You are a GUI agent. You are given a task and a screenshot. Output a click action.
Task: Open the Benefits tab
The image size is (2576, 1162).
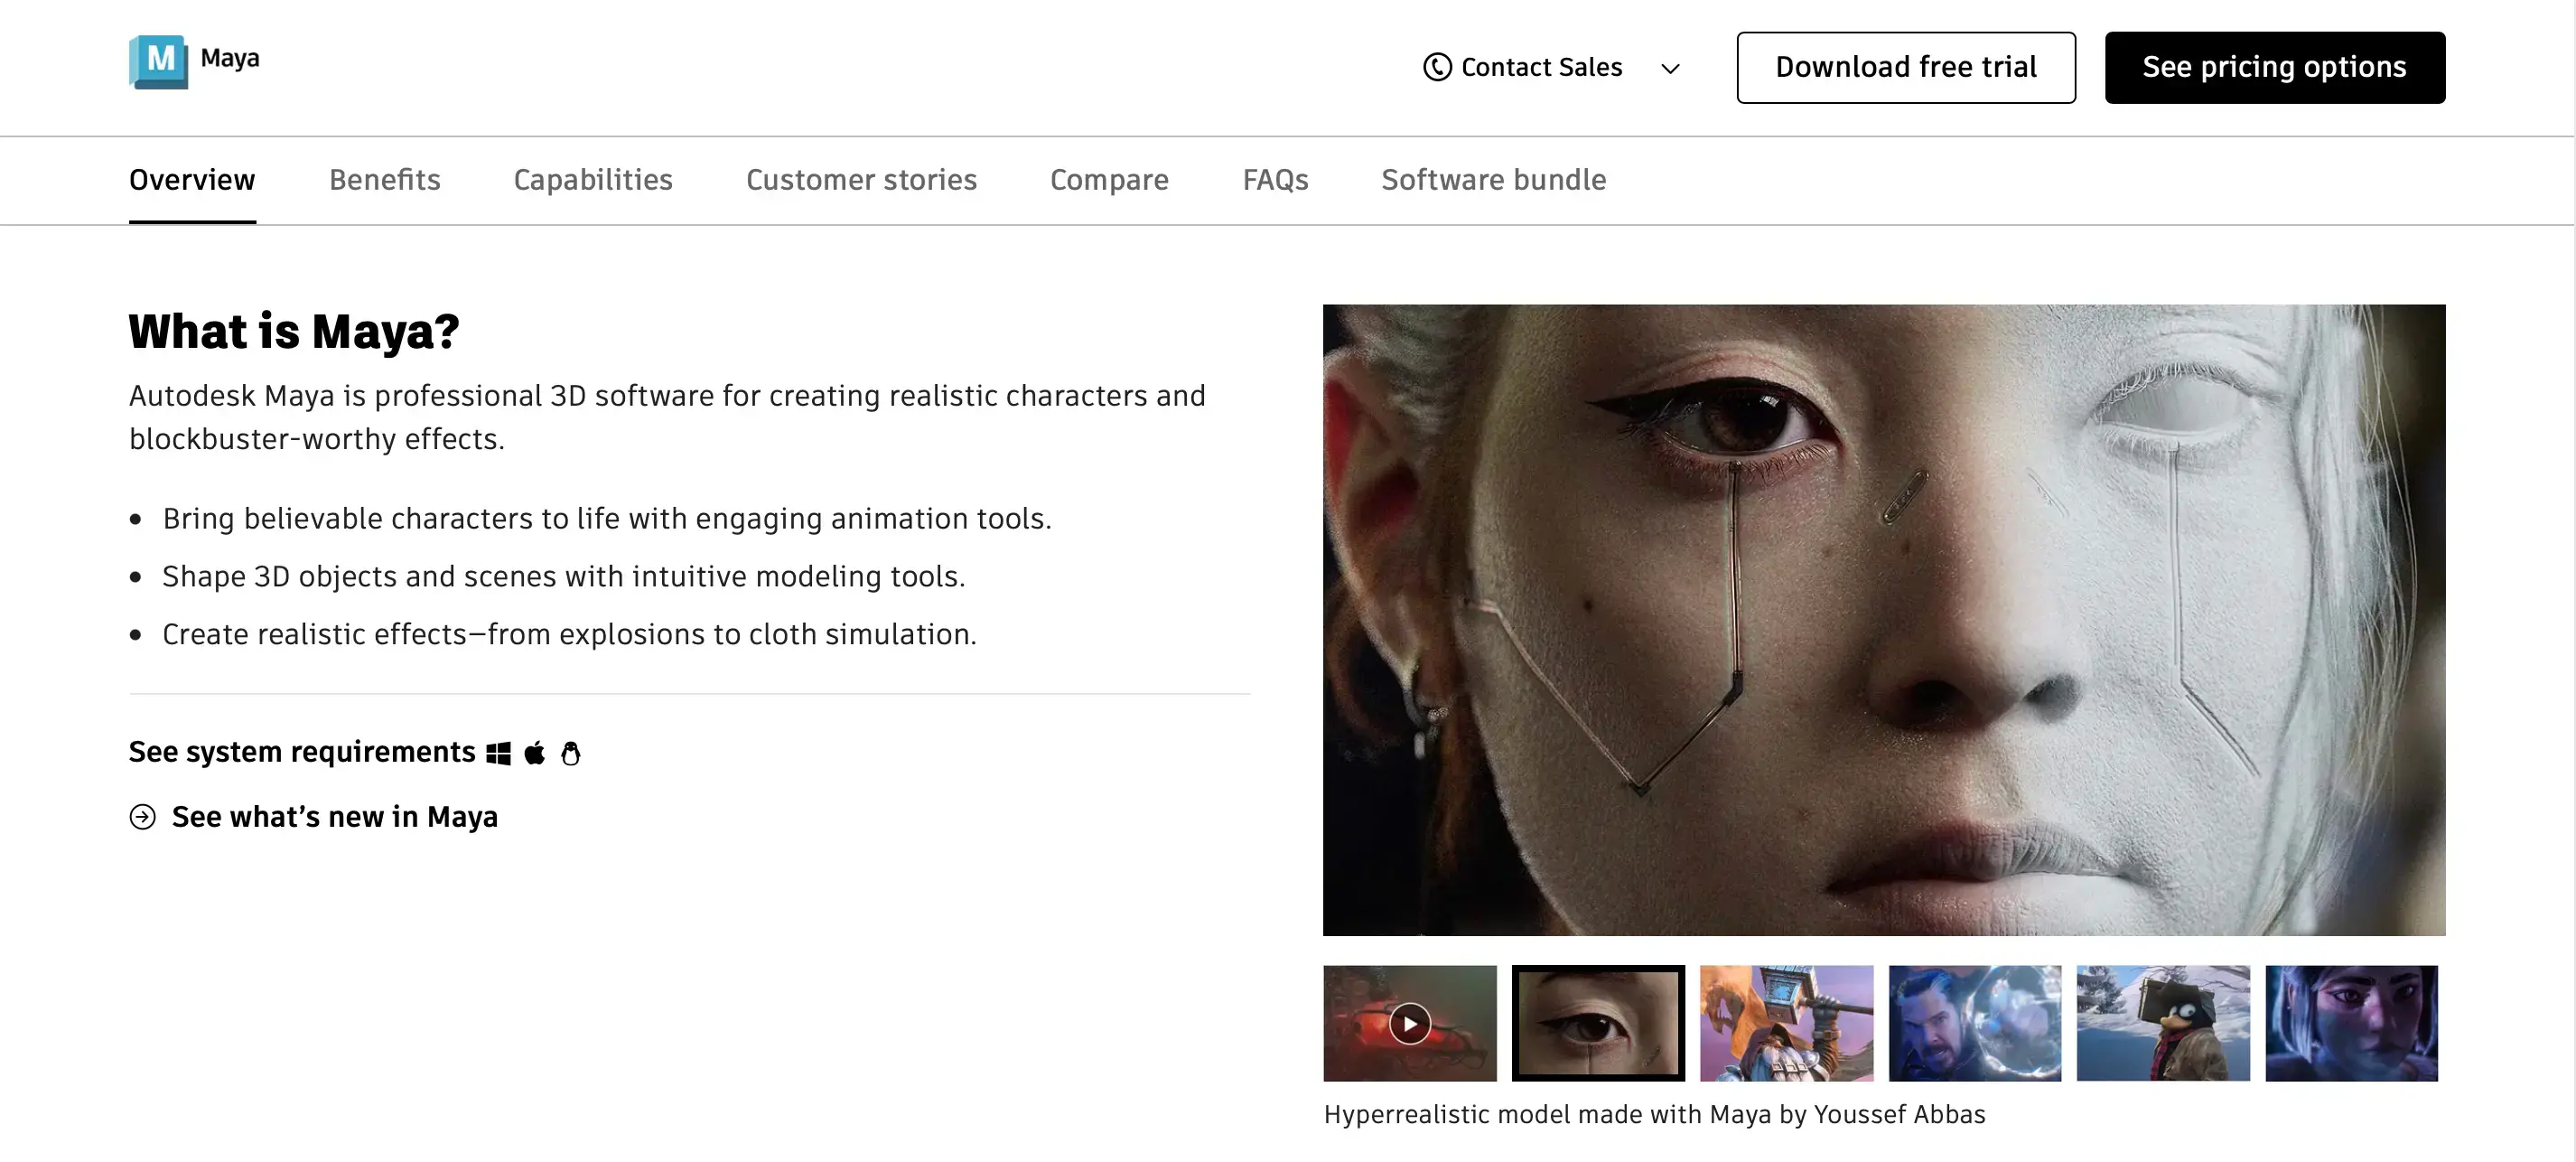pos(384,180)
